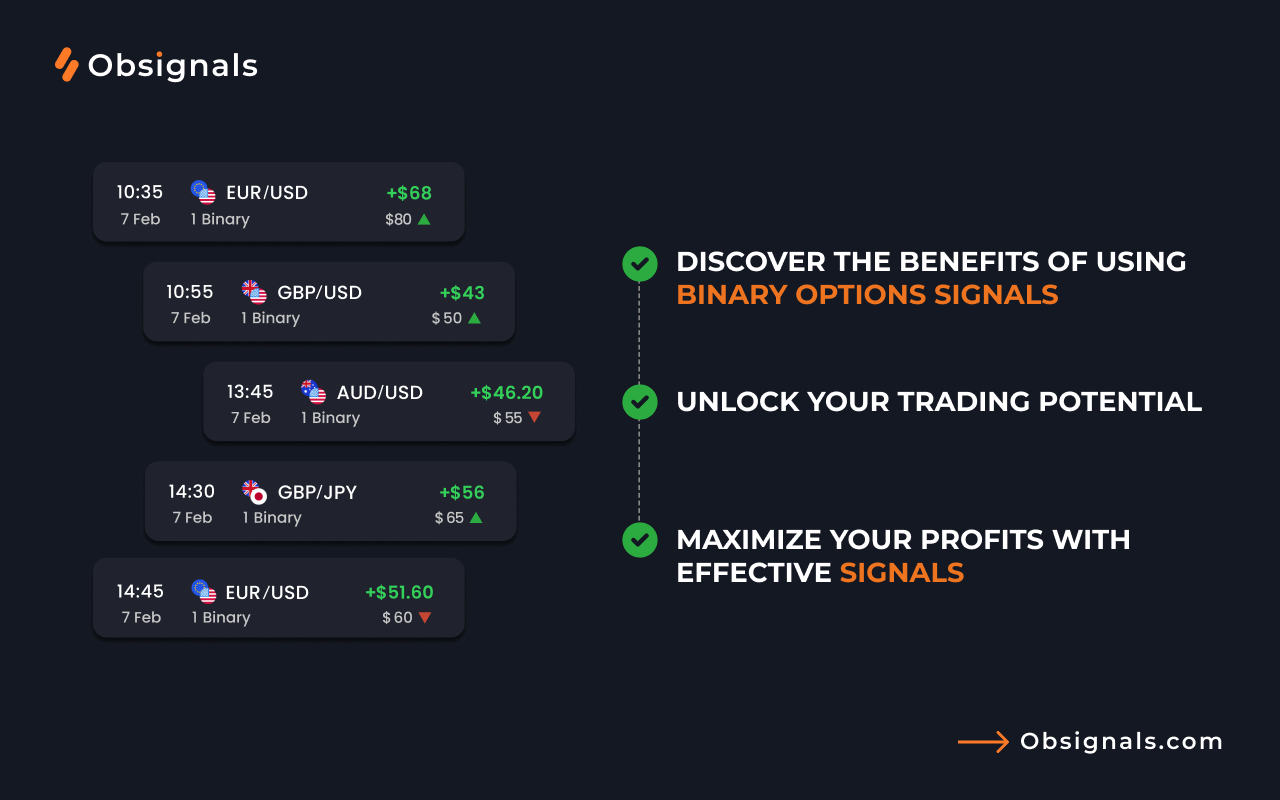Viewport: 1280px width, 800px height.
Task: Click green checkmark beside Unlock Your Trading Potential
Action: pos(640,402)
